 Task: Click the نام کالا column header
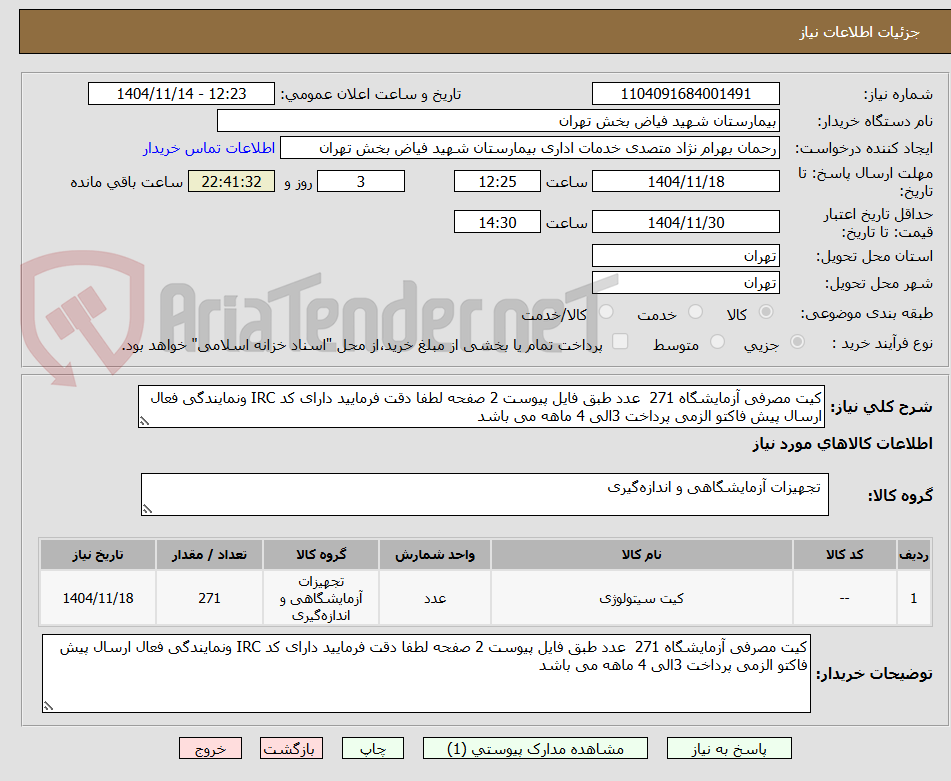641,554
